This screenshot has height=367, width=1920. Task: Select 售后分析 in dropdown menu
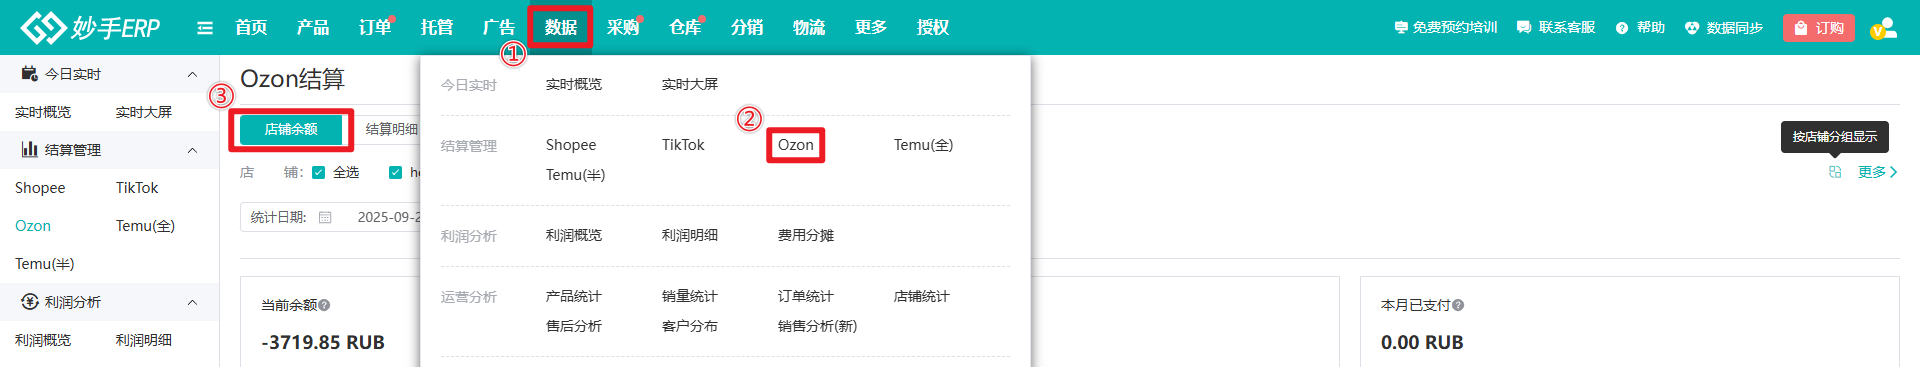coord(574,326)
